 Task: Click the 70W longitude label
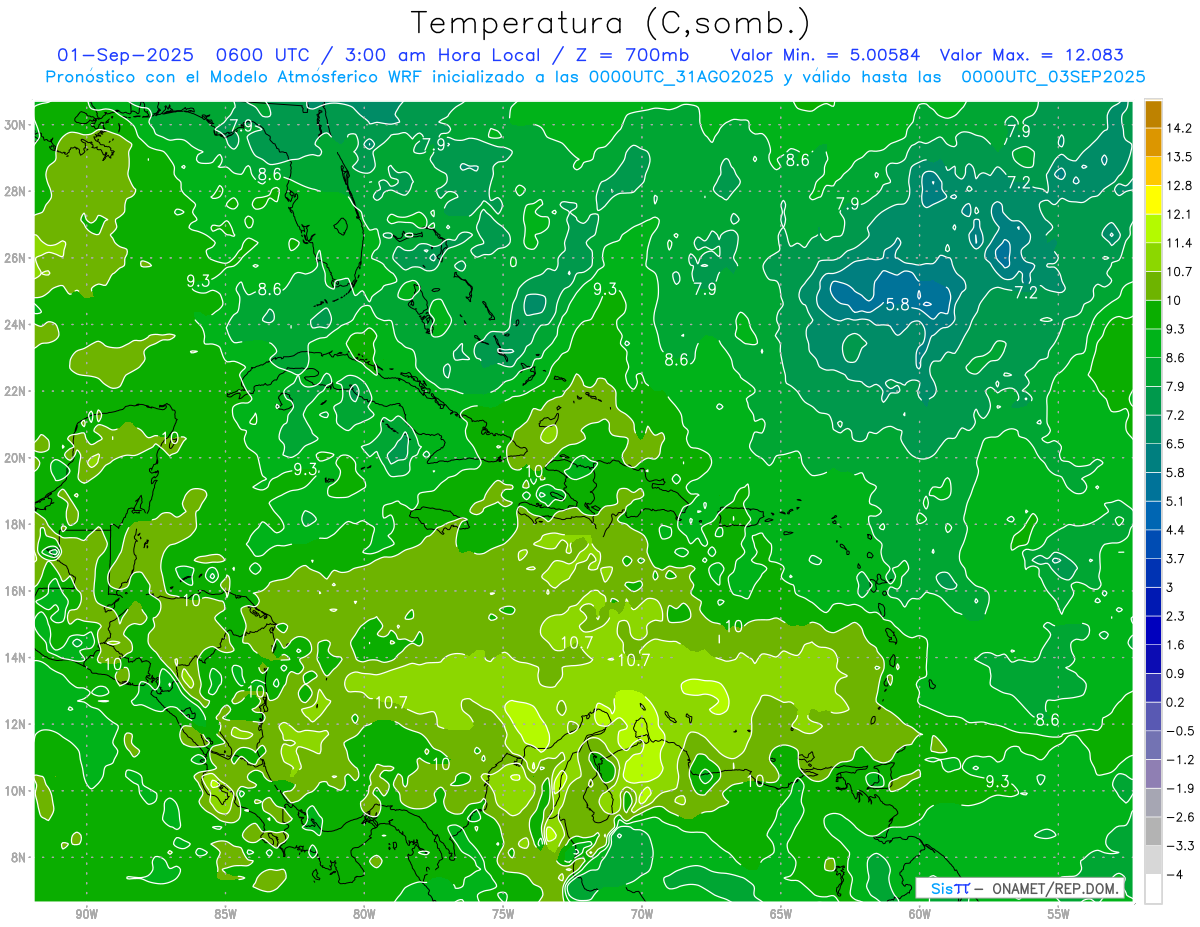642,914
